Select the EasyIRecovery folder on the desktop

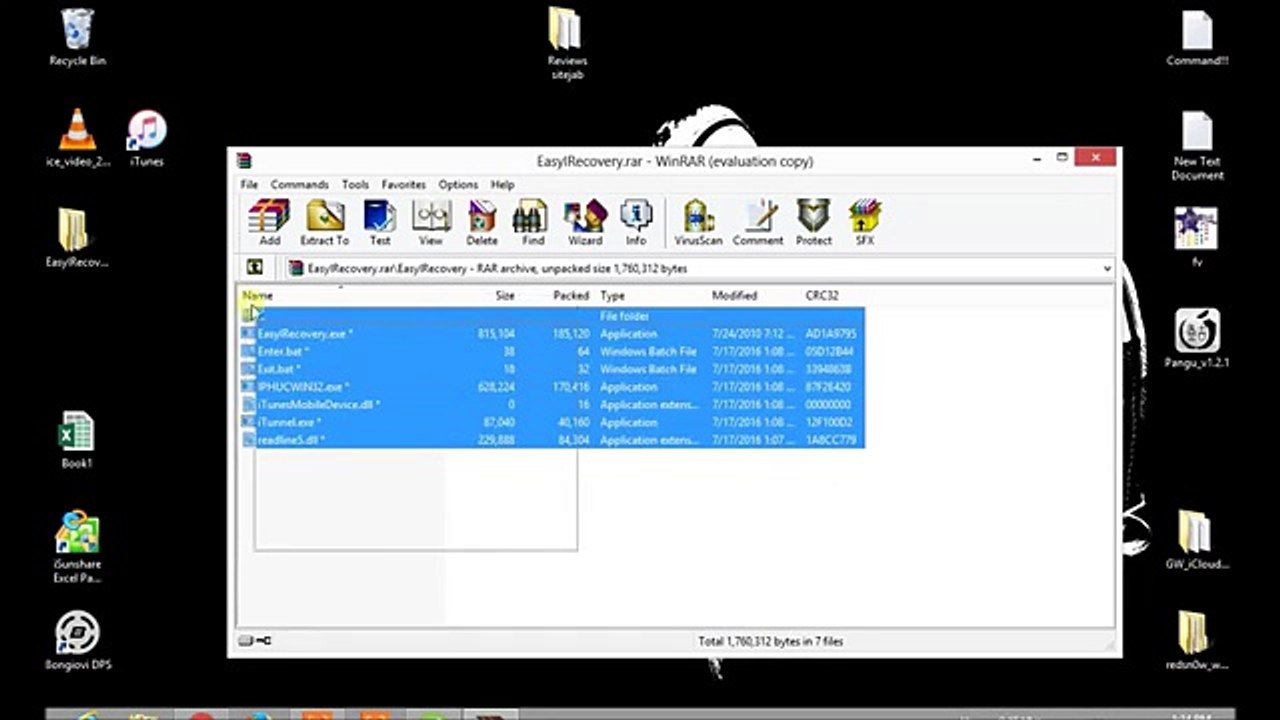pos(76,238)
